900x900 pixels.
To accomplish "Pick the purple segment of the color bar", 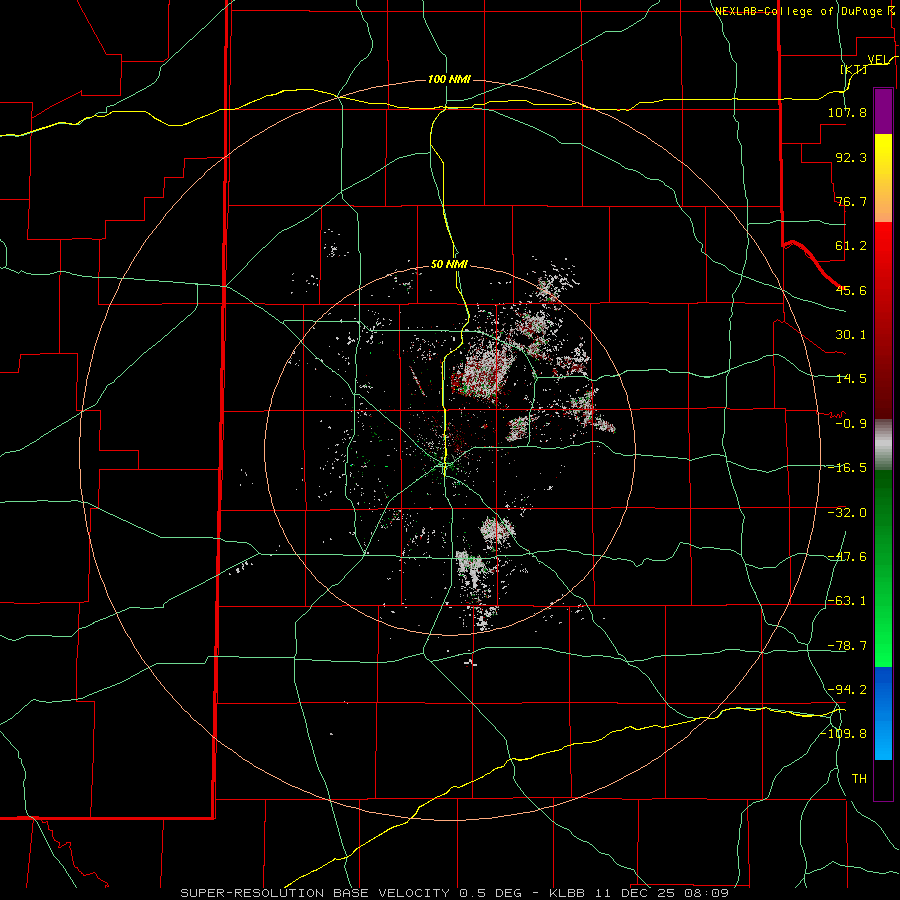I will click(x=883, y=111).
